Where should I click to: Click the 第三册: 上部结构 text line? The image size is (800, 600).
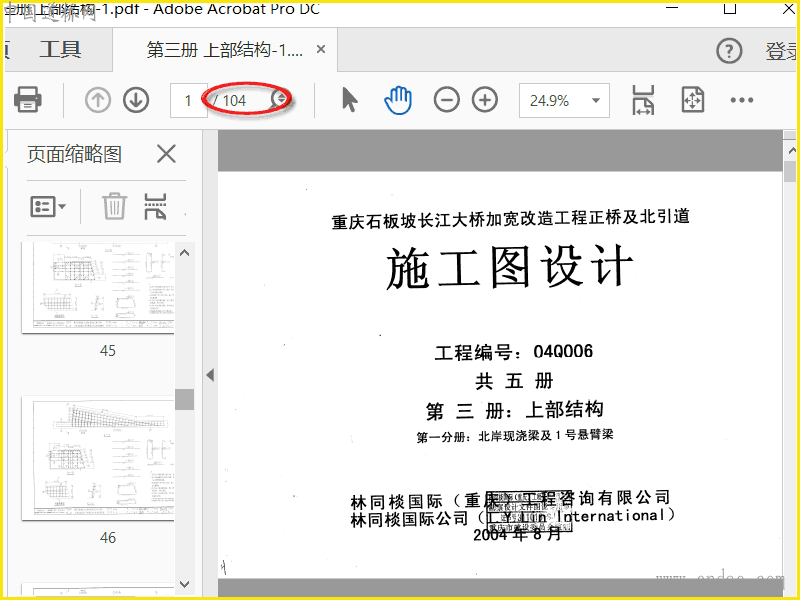(x=515, y=410)
